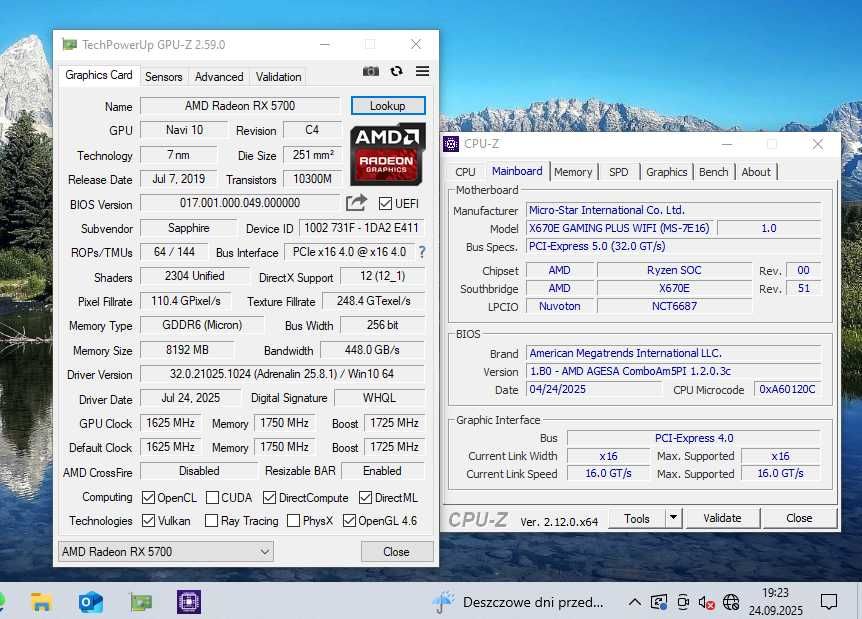Switch to GPU-Z Sensors tab
The image size is (862, 619).
(x=163, y=77)
